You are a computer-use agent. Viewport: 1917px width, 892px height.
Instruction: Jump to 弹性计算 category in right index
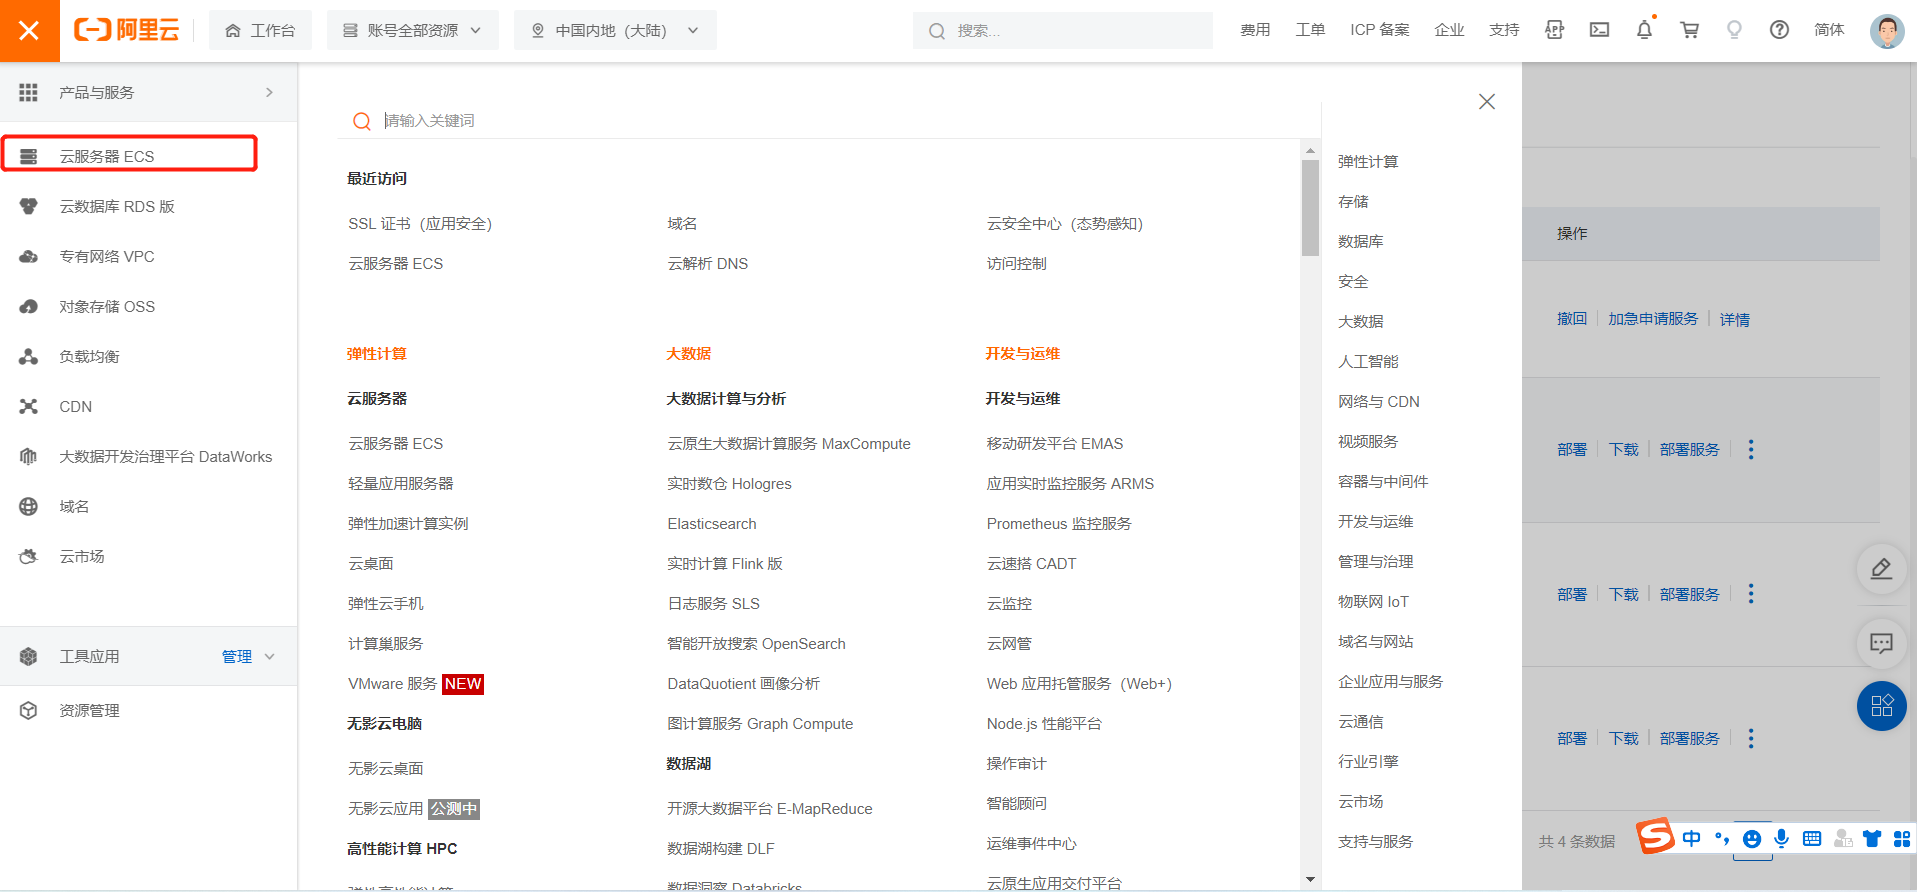1368,161
